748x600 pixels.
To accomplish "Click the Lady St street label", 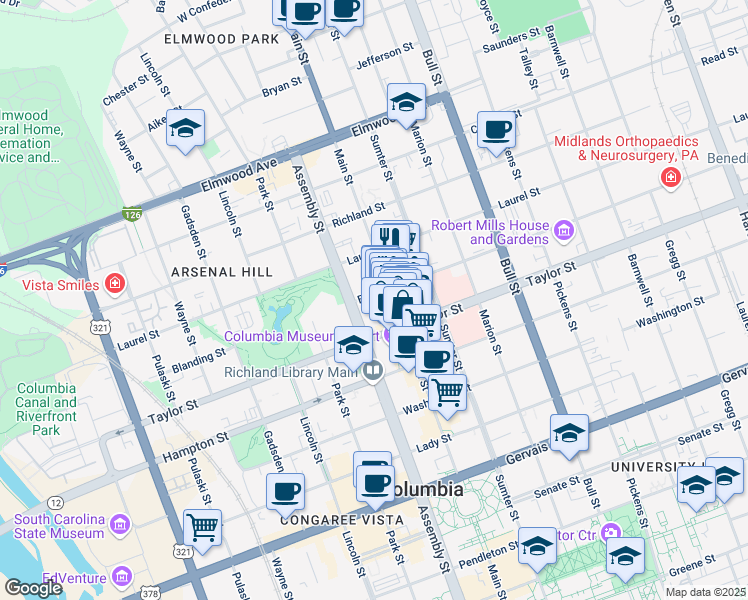I will (434, 443).
